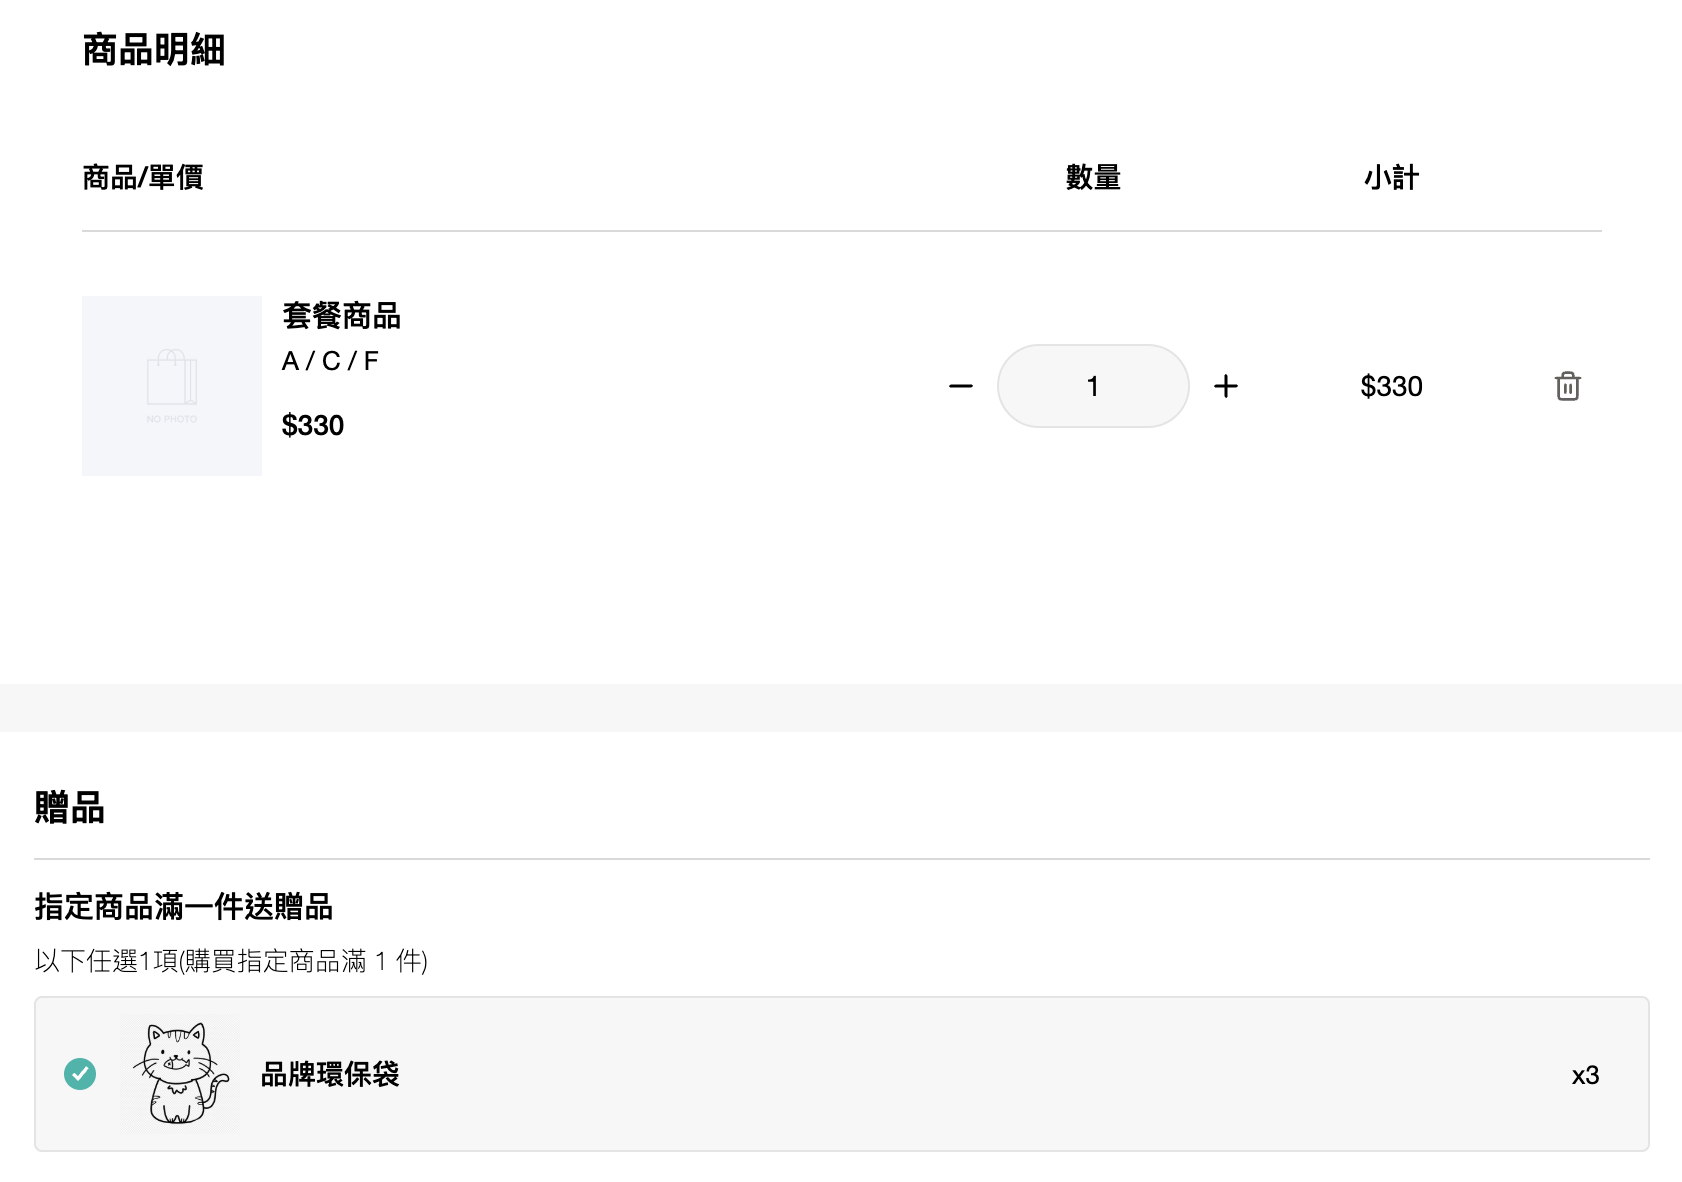Open the 套餐商品 product name link
Viewport: 1682px width, 1182px height.
tap(341, 316)
